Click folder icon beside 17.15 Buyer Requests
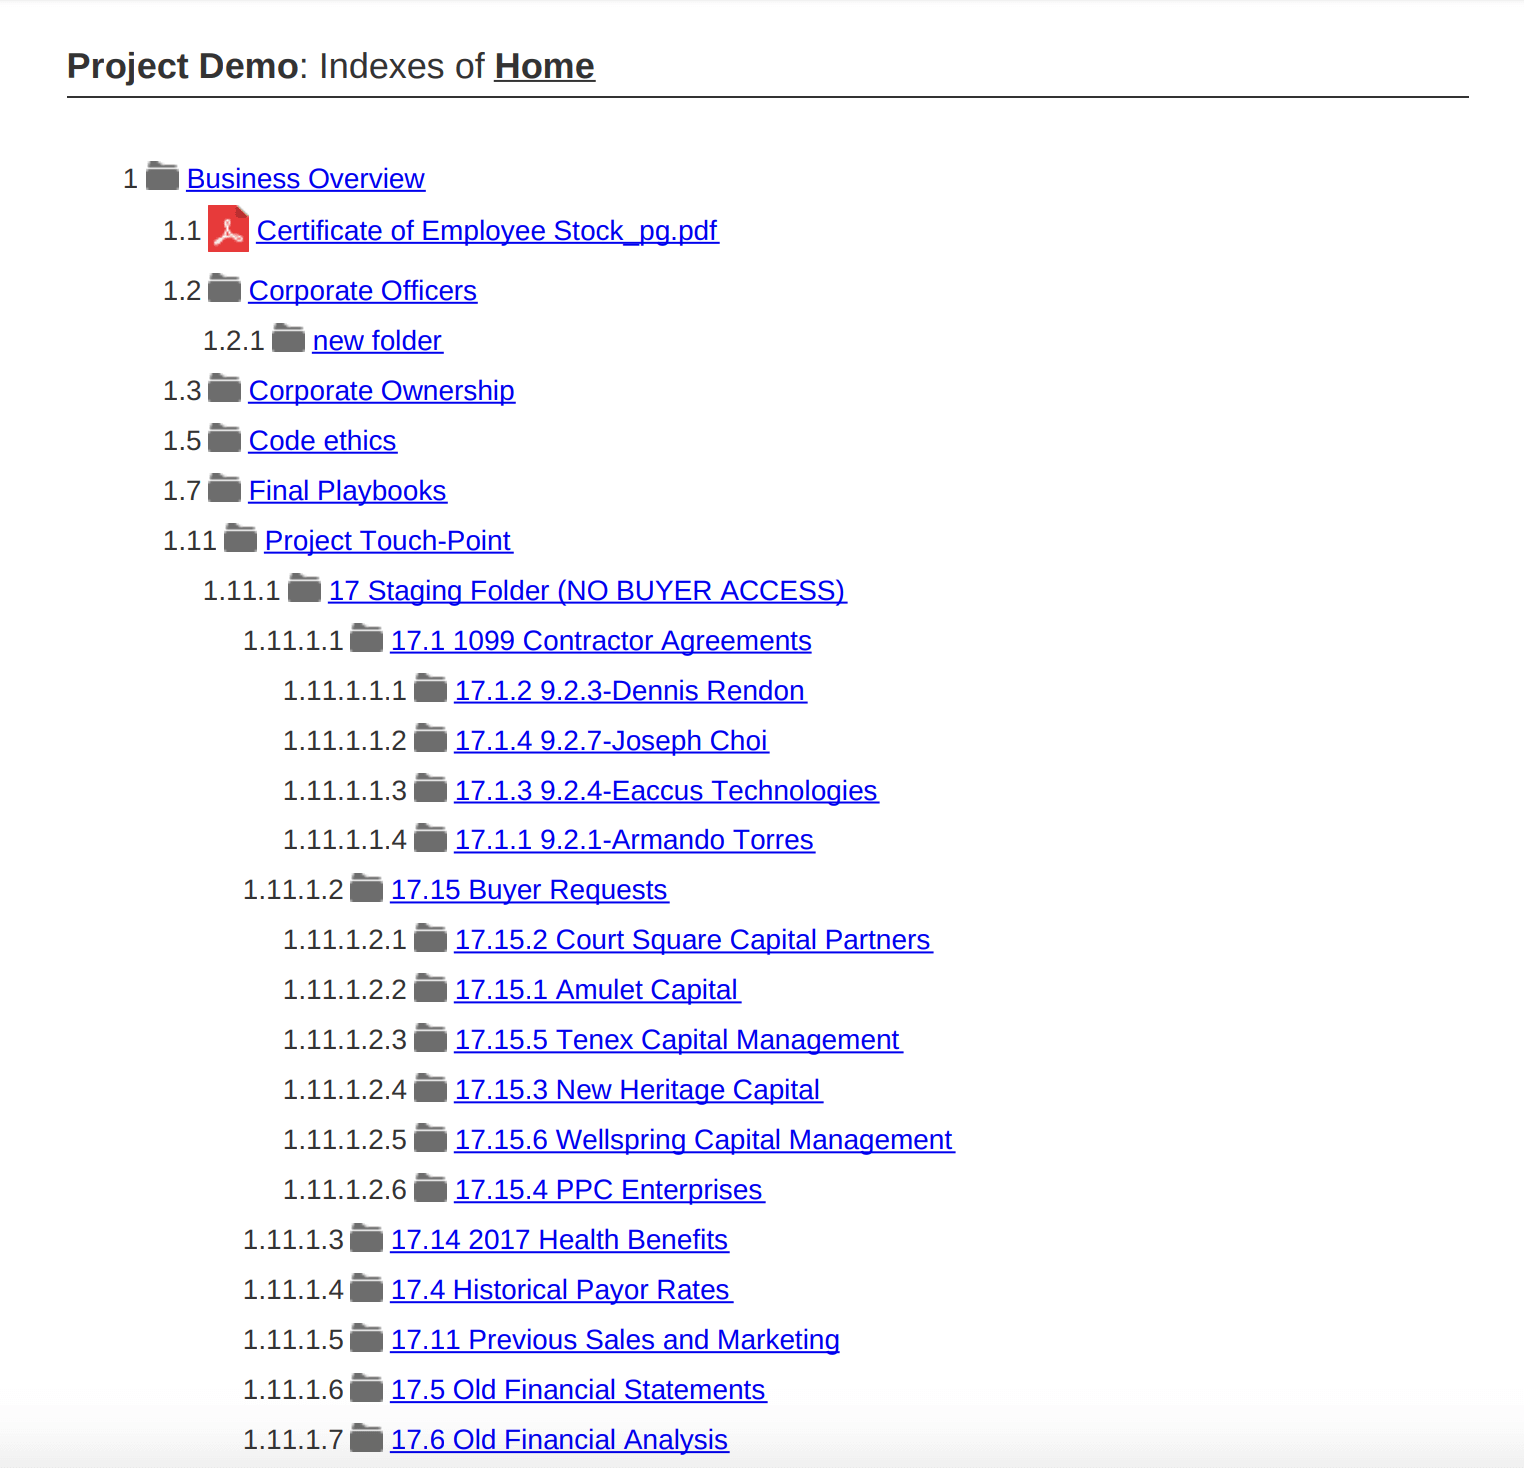1524x1468 pixels. tap(366, 888)
